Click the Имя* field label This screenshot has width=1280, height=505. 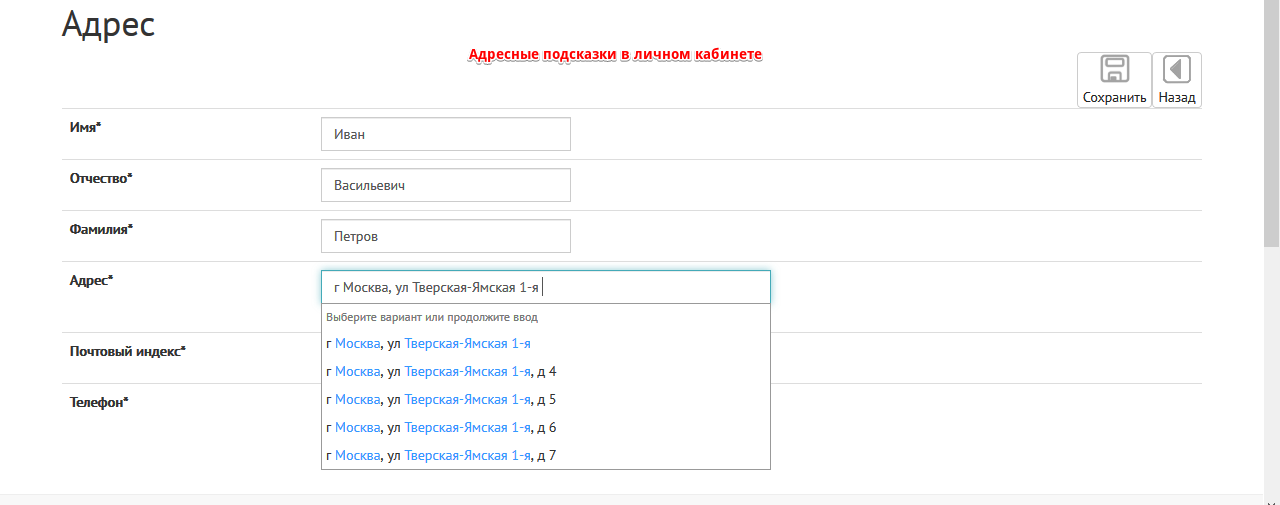click(x=86, y=127)
